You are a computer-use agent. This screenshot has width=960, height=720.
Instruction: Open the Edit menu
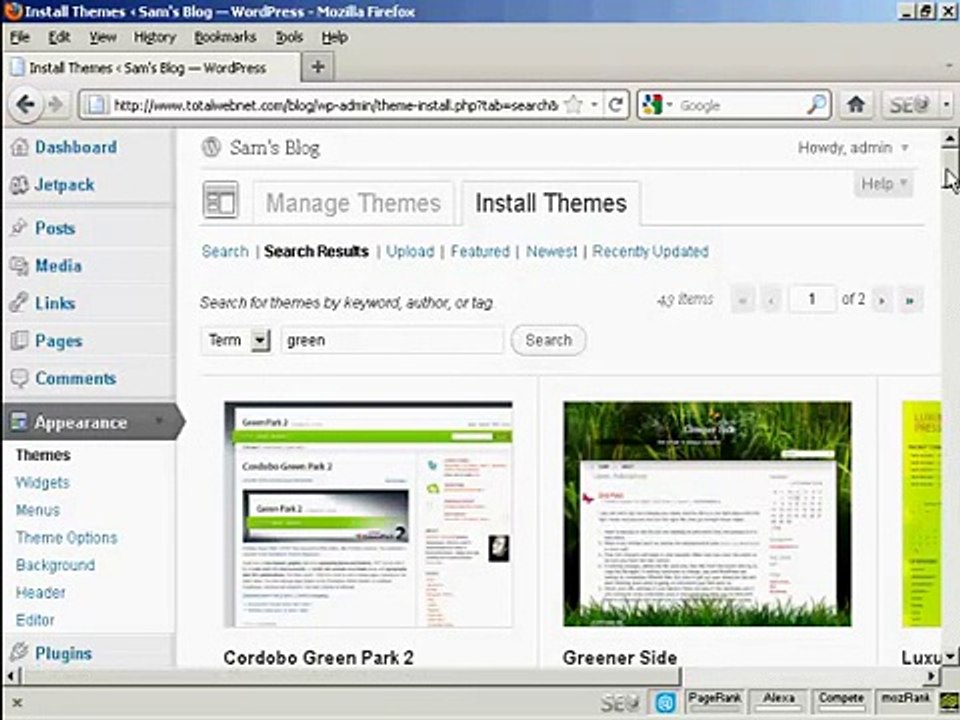59,37
